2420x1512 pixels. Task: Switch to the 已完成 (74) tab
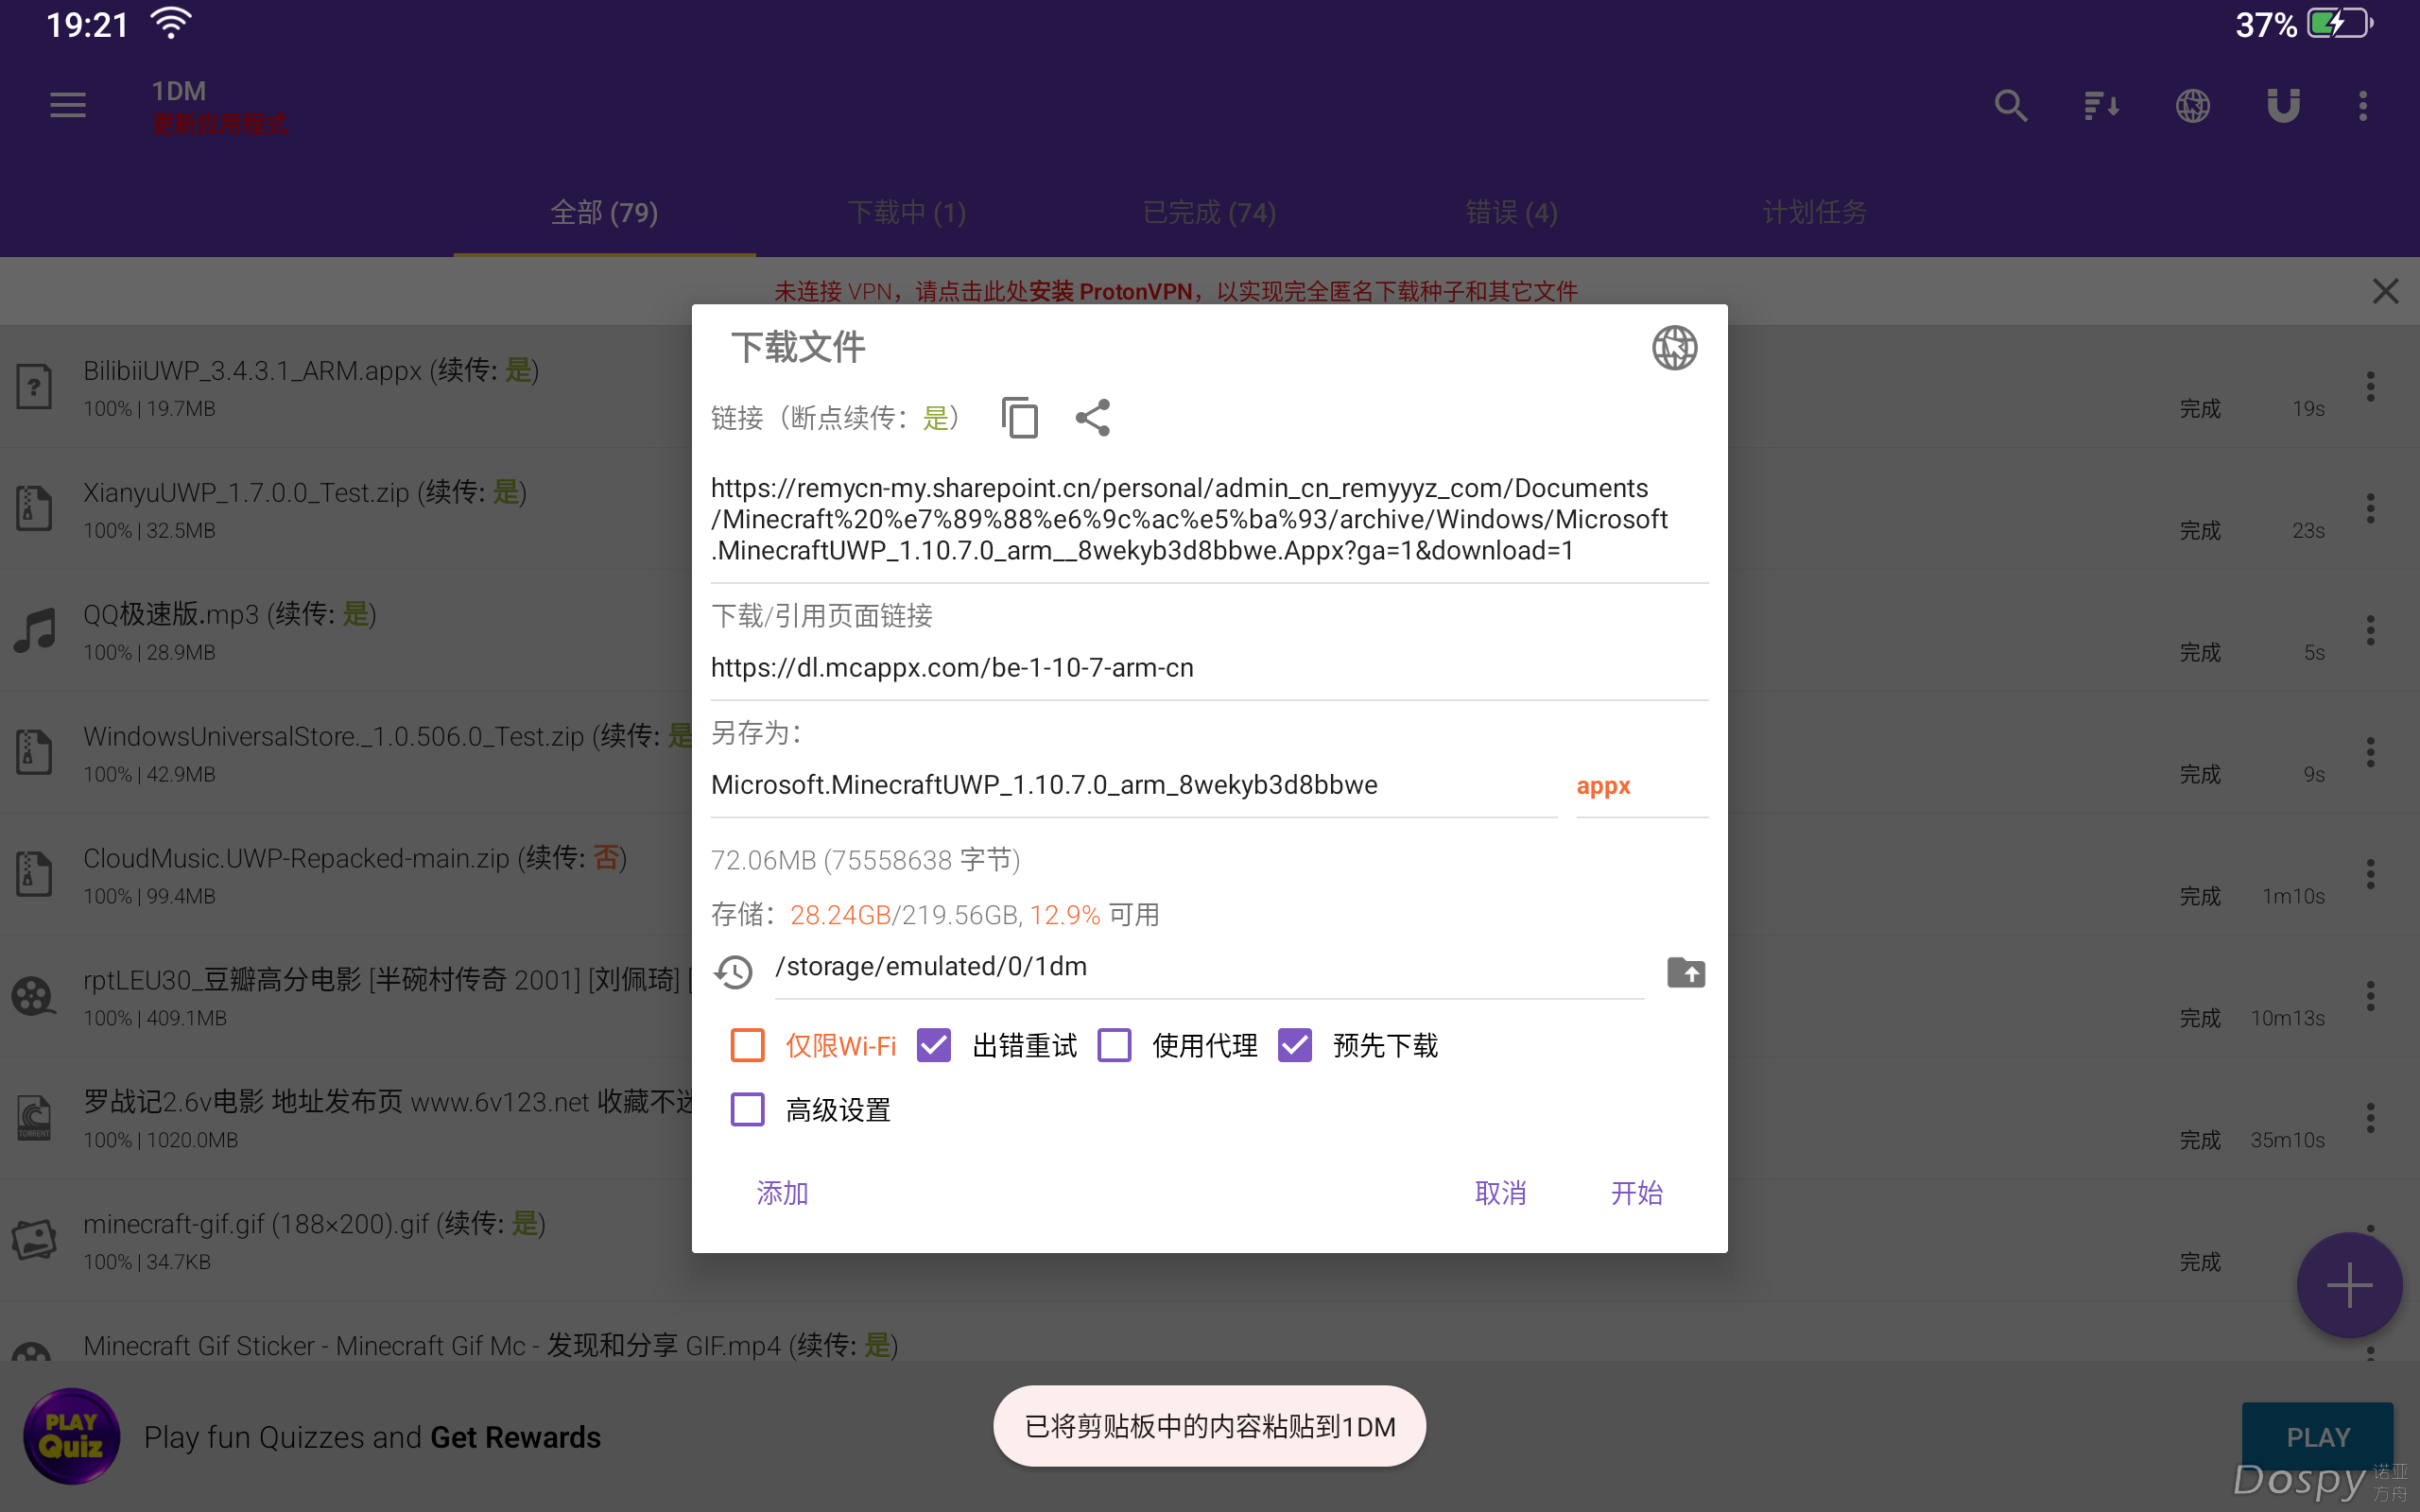pyautogui.click(x=1209, y=213)
